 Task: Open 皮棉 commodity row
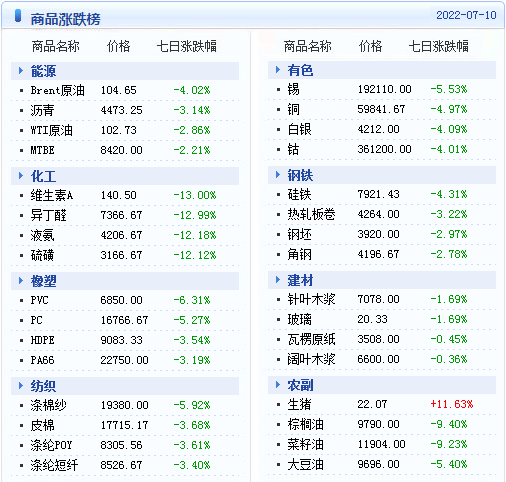tap(125, 425)
